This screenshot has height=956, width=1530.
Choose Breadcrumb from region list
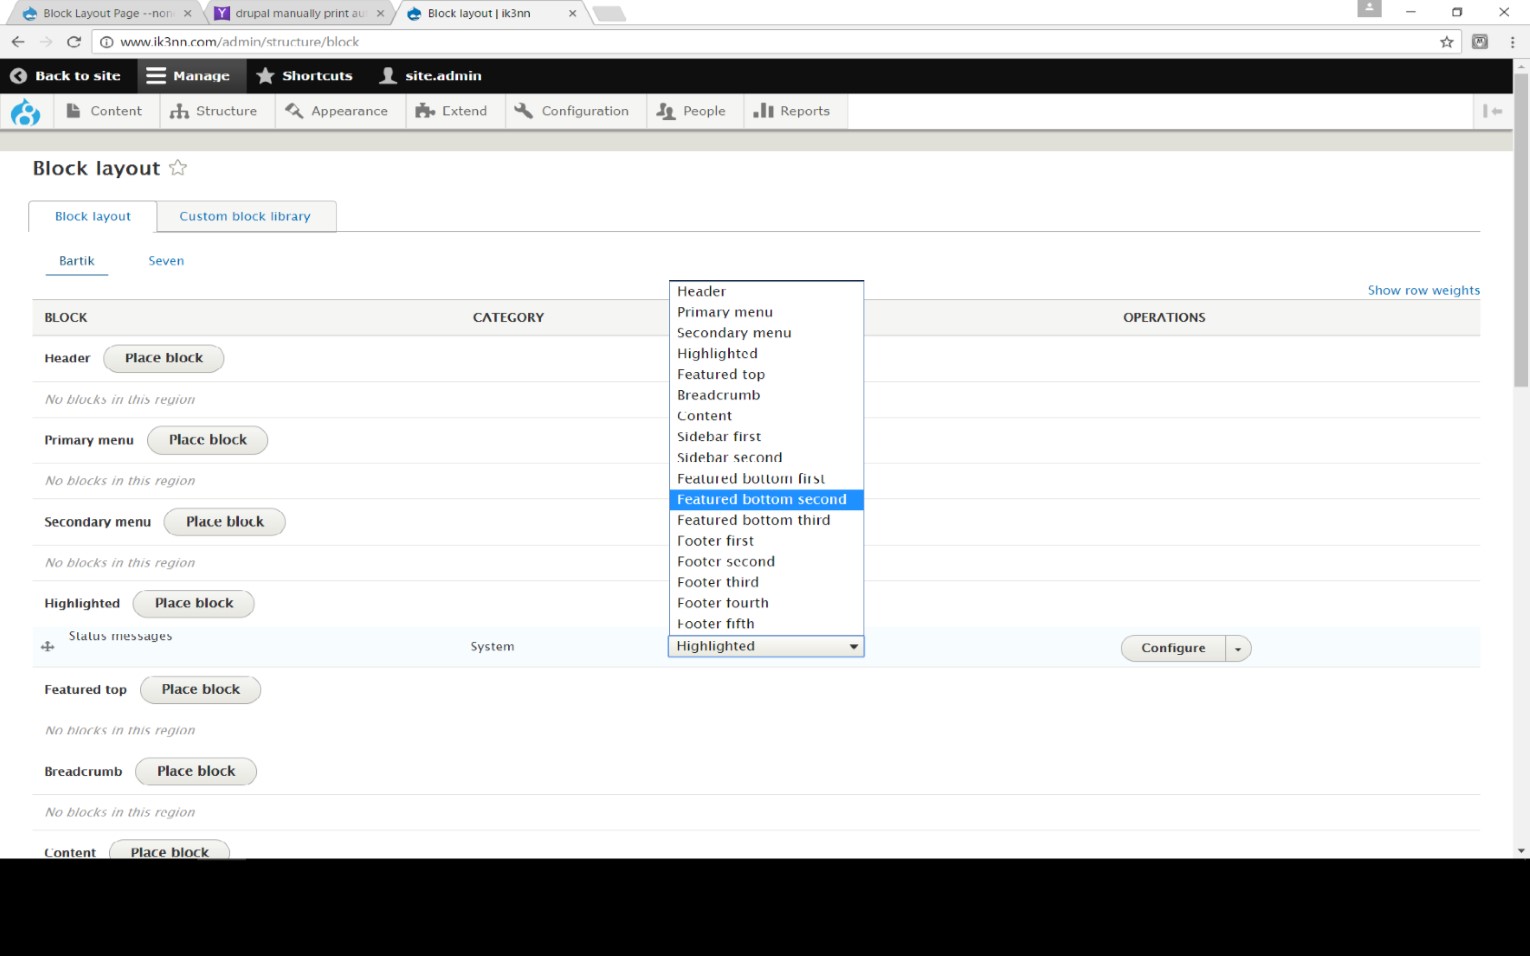coord(766,395)
